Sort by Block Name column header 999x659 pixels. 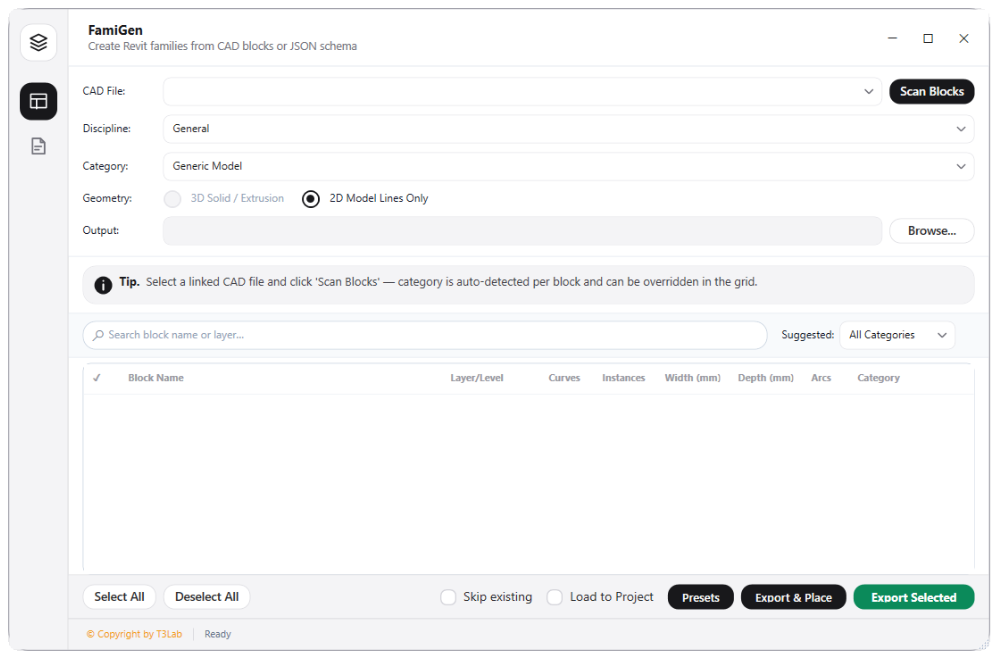point(155,378)
